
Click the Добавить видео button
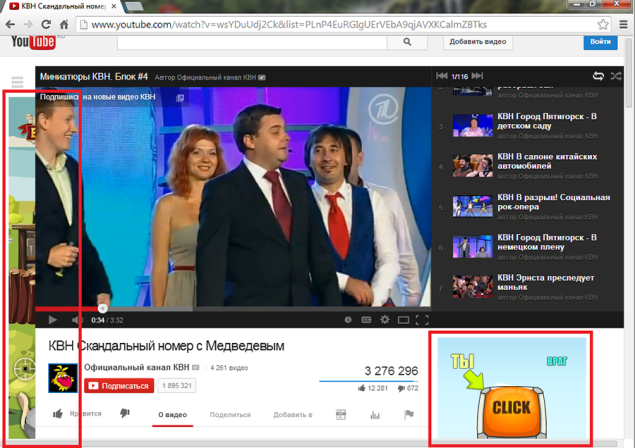[478, 42]
